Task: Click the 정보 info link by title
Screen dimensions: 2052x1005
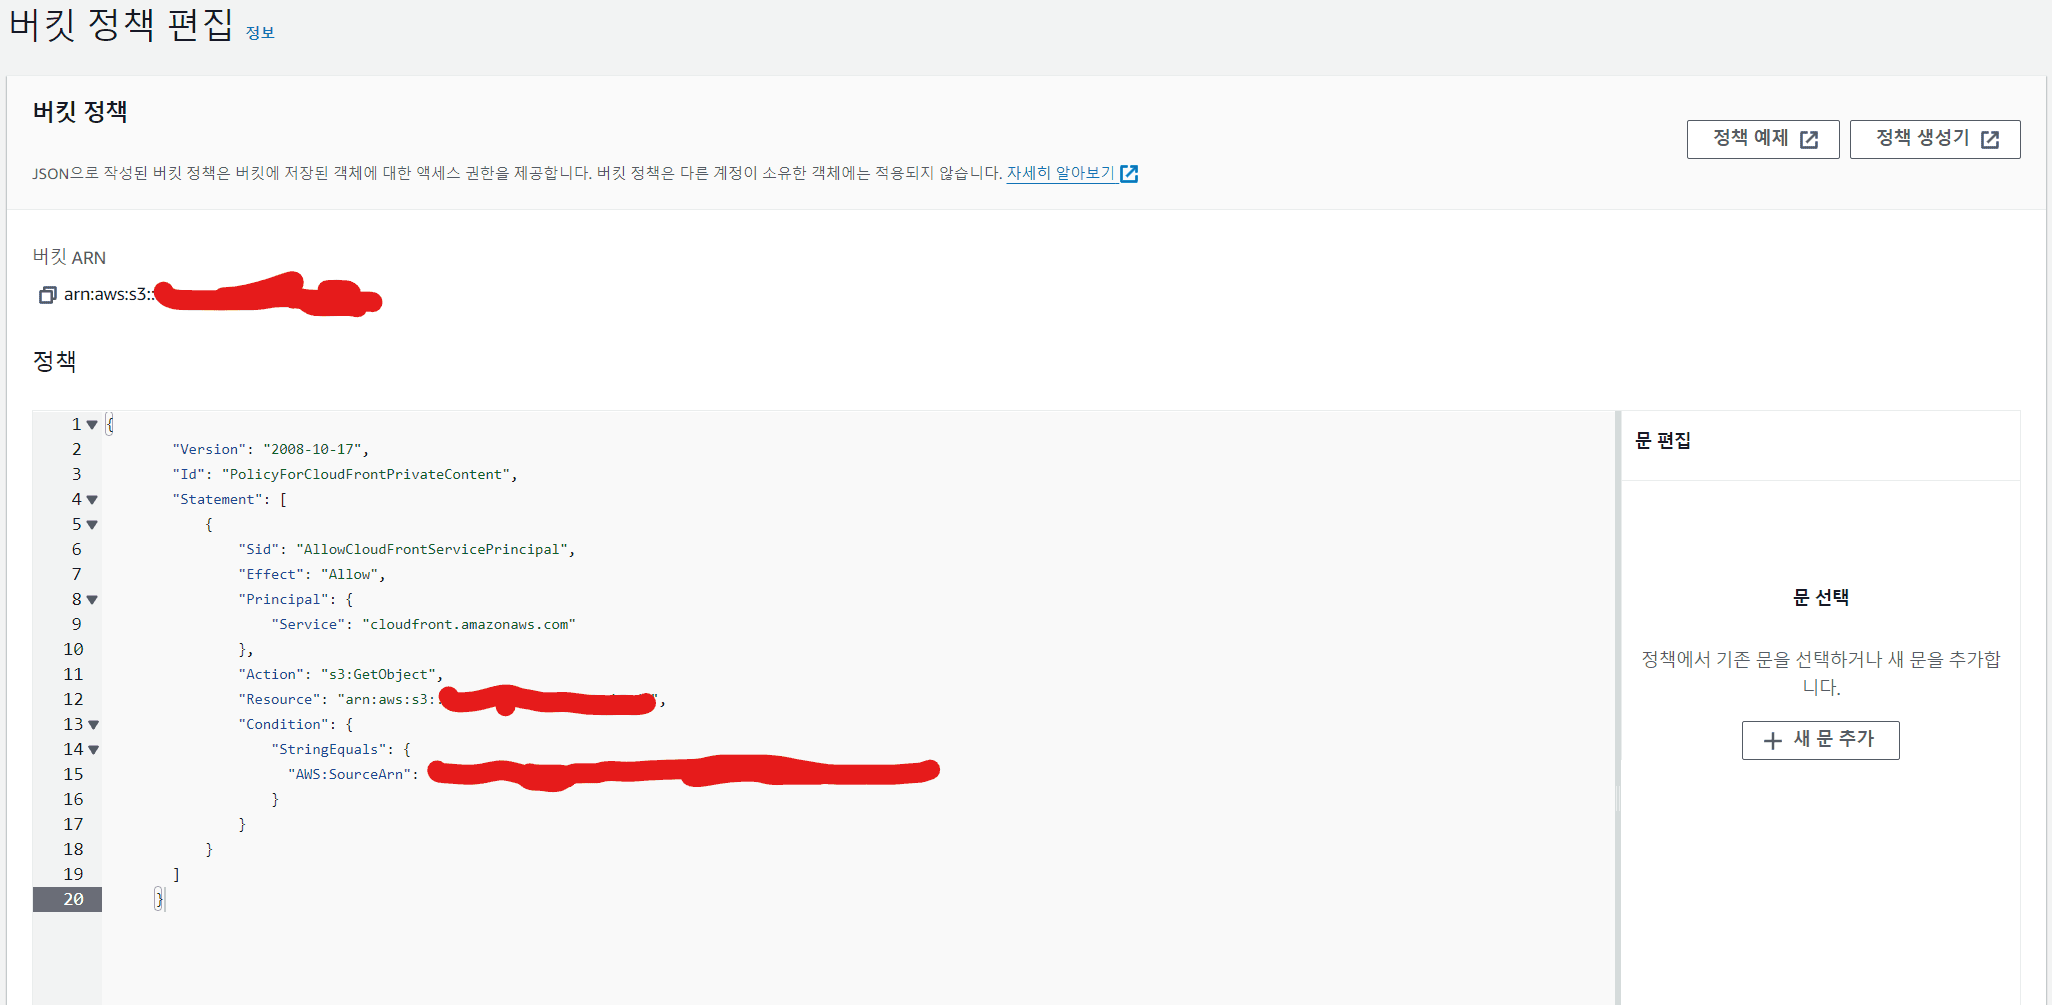Action: click(260, 33)
